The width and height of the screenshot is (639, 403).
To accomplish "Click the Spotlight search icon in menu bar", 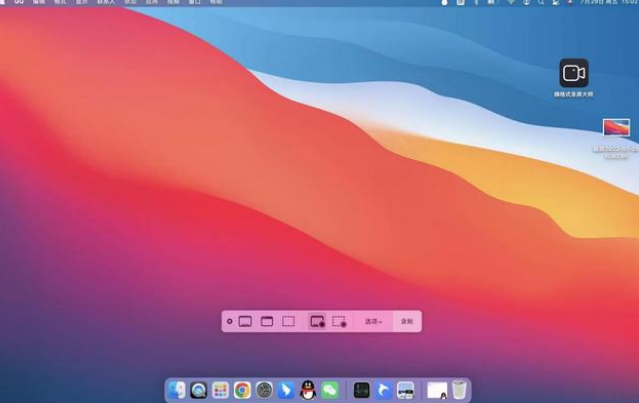I will (x=541, y=3).
